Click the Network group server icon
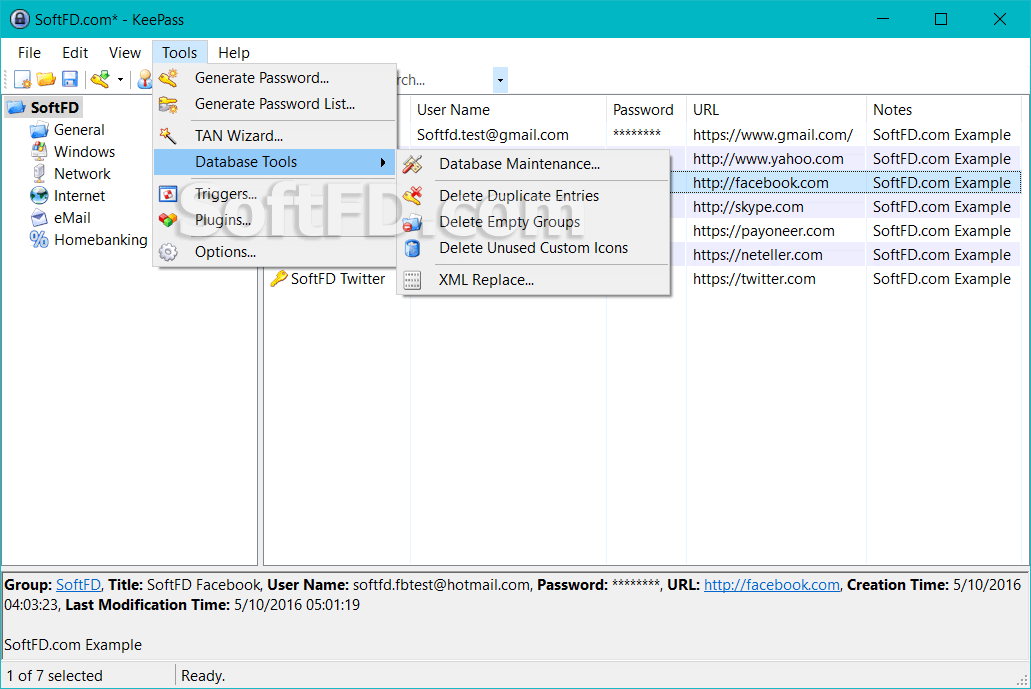This screenshot has width=1031, height=689. click(39, 174)
